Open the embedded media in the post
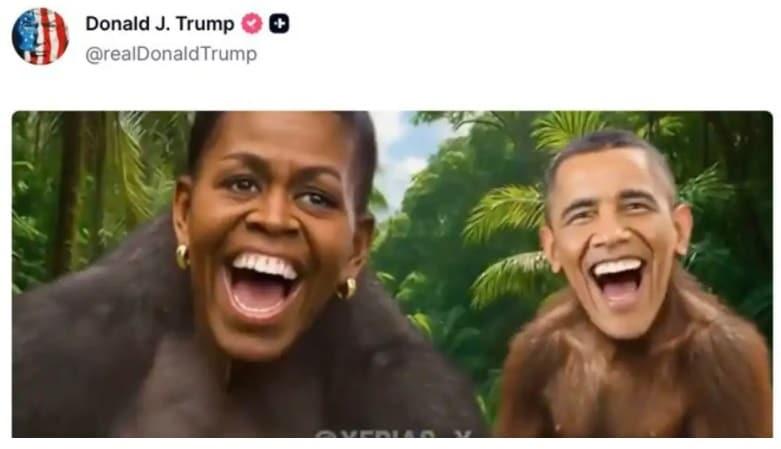This screenshot has width=781, height=449. click(x=392, y=274)
